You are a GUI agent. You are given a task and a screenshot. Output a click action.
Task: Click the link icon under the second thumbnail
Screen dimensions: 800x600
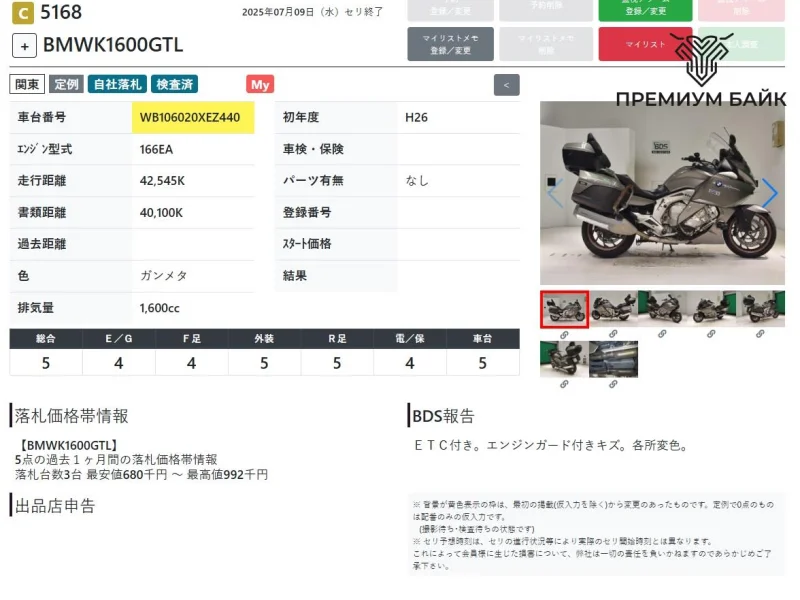click(613, 334)
